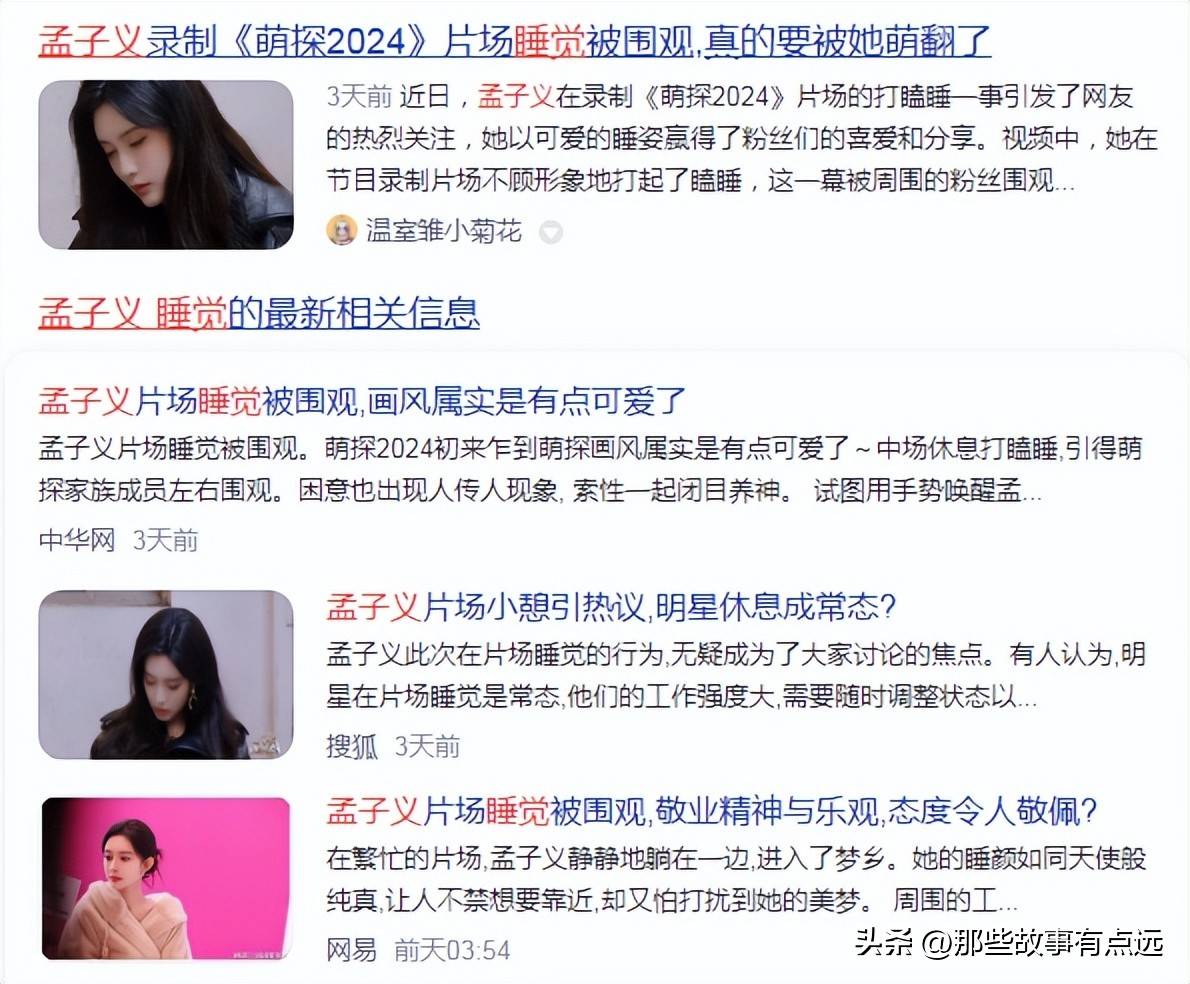This screenshot has width=1190, height=984.
Task: Click the 网易 article summary text
Action: tap(735, 879)
